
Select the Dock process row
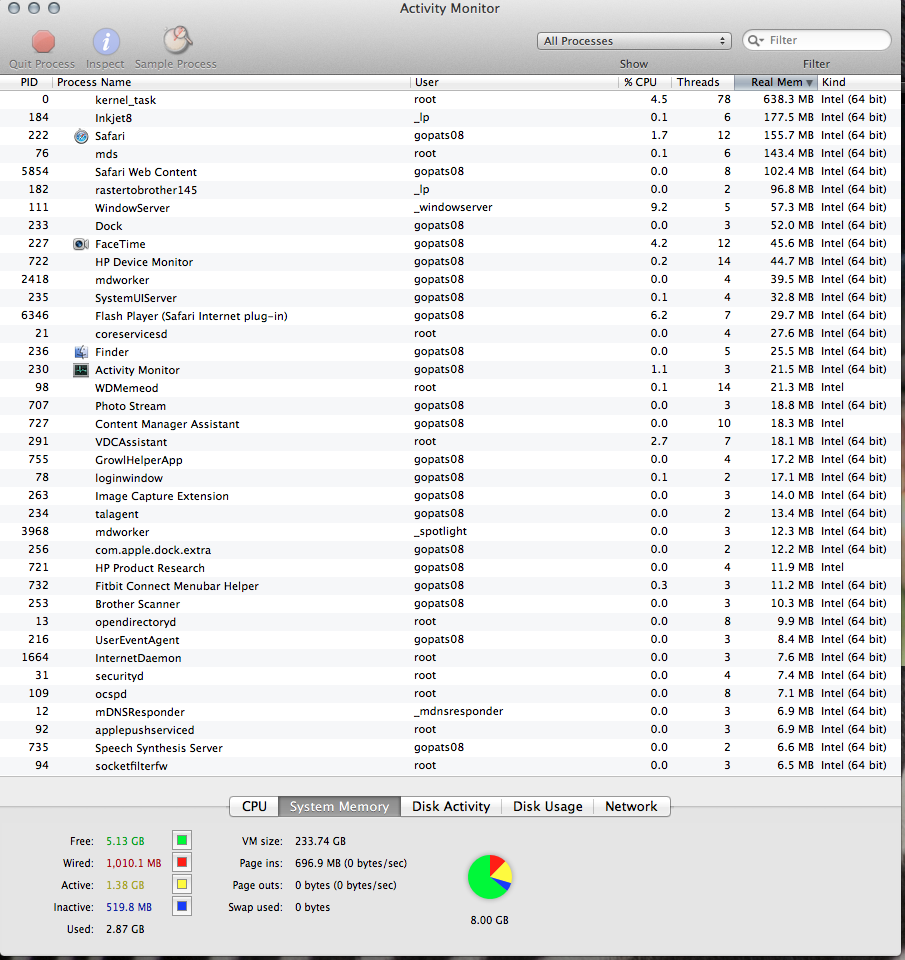click(x=450, y=226)
